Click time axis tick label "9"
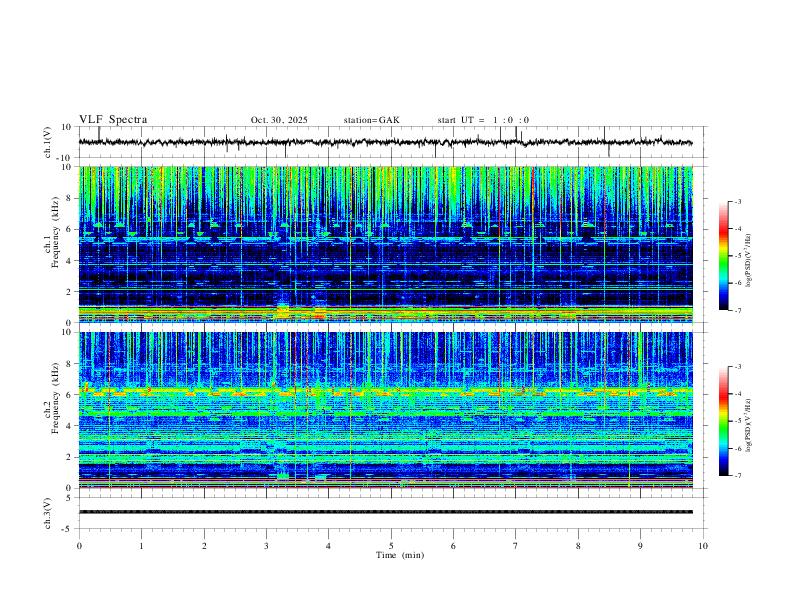 coord(640,546)
